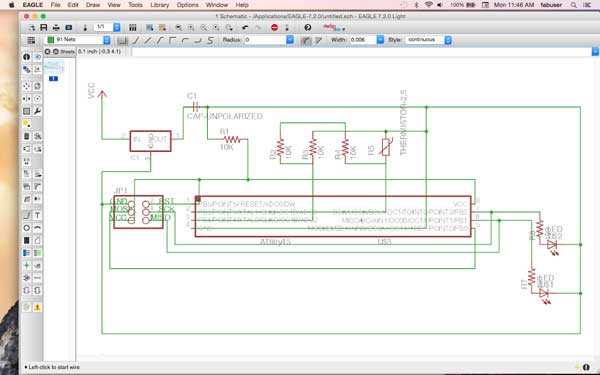This screenshot has height=375, width=600.
Task: Run the ERC check tool
Action: pyautogui.click(x=26, y=307)
